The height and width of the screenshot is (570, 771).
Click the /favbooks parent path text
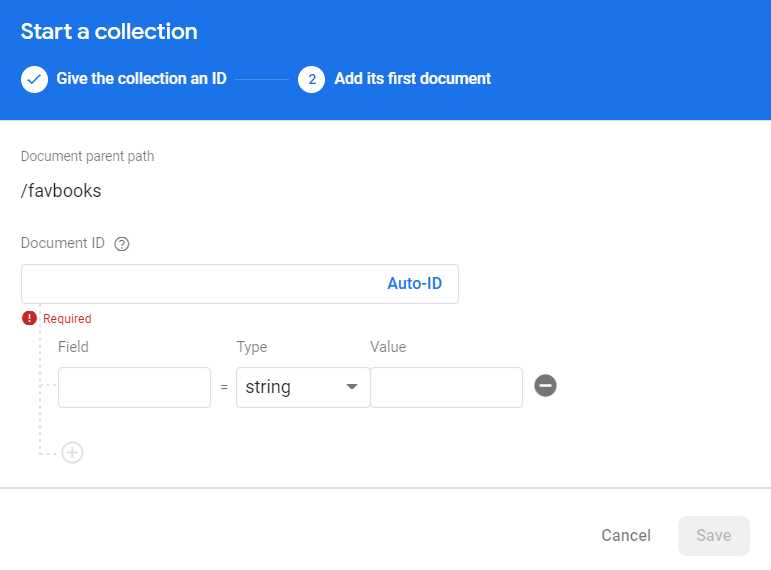click(61, 191)
